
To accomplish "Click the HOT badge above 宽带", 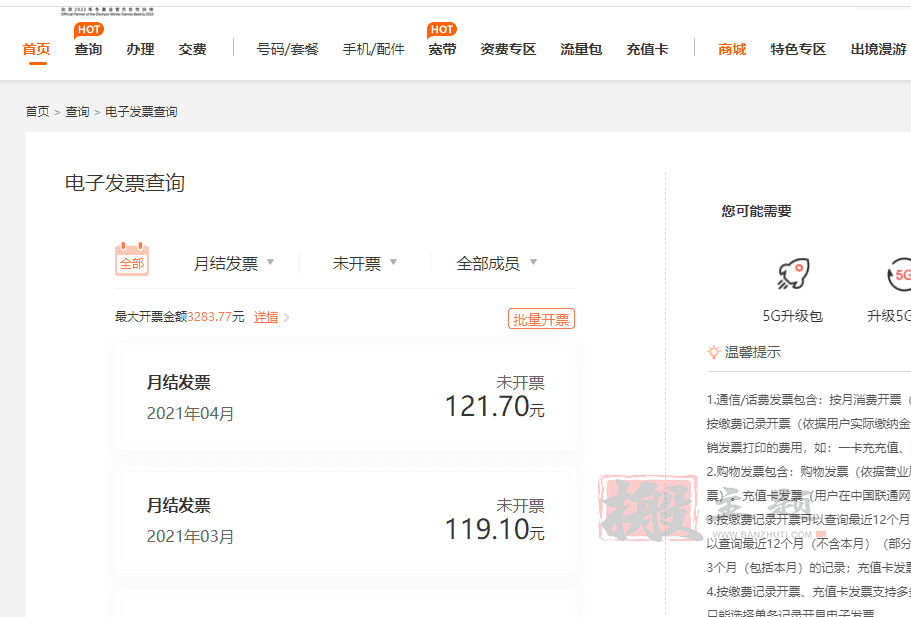I will [442, 30].
